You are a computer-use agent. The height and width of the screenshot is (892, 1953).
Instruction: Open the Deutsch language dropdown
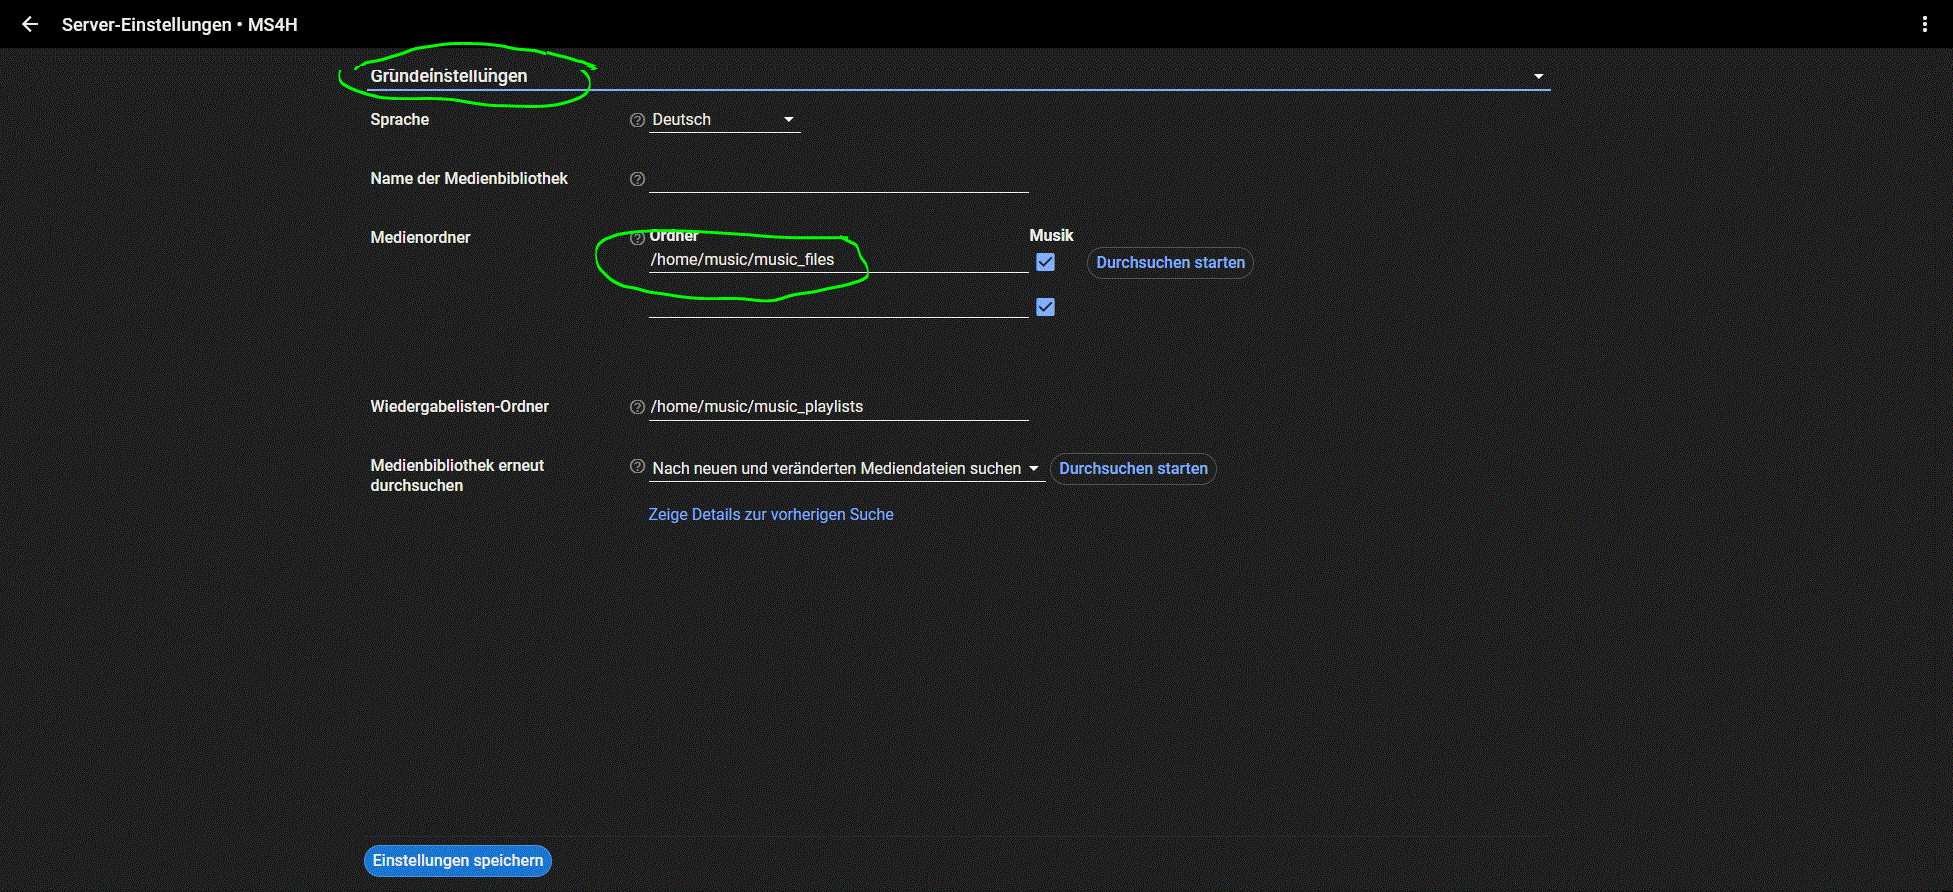coord(724,120)
